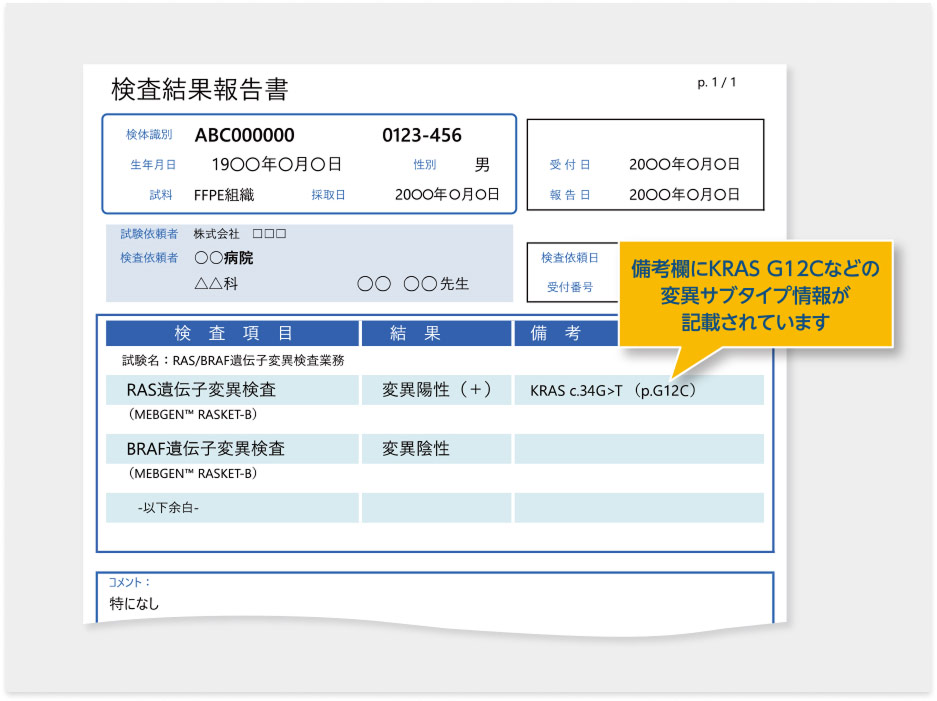
Task: Click the 検査結果報告書 report title
Action: [x=199, y=90]
